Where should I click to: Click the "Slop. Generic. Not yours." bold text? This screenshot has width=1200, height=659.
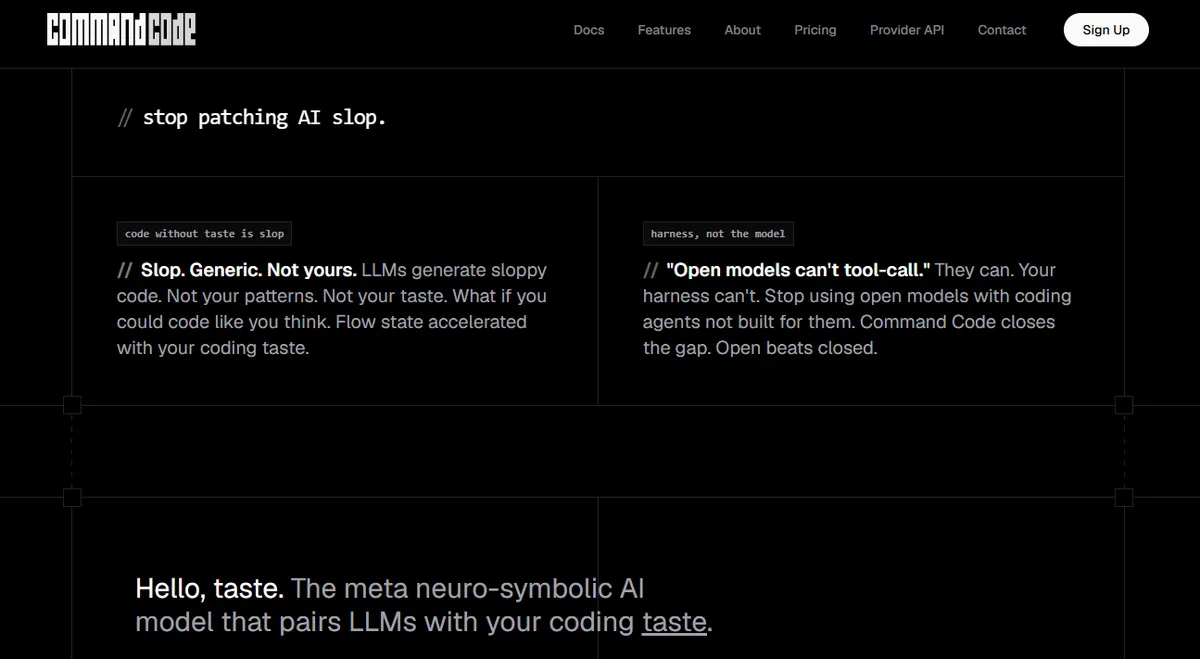pos(248,270)
